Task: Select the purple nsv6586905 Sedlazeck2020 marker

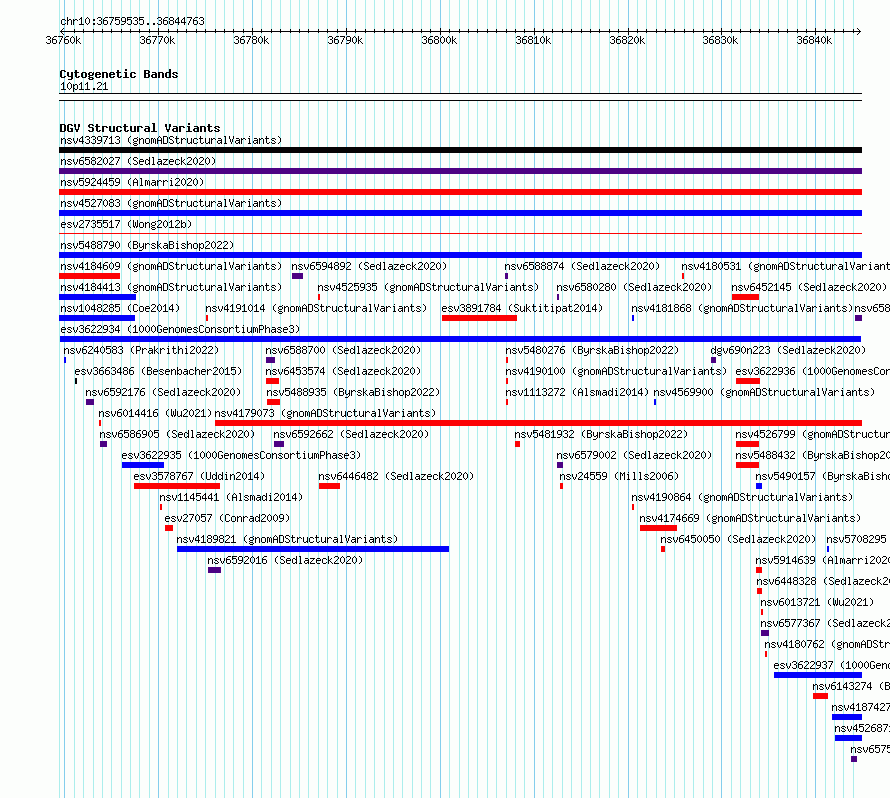Action: pos(103,444)
